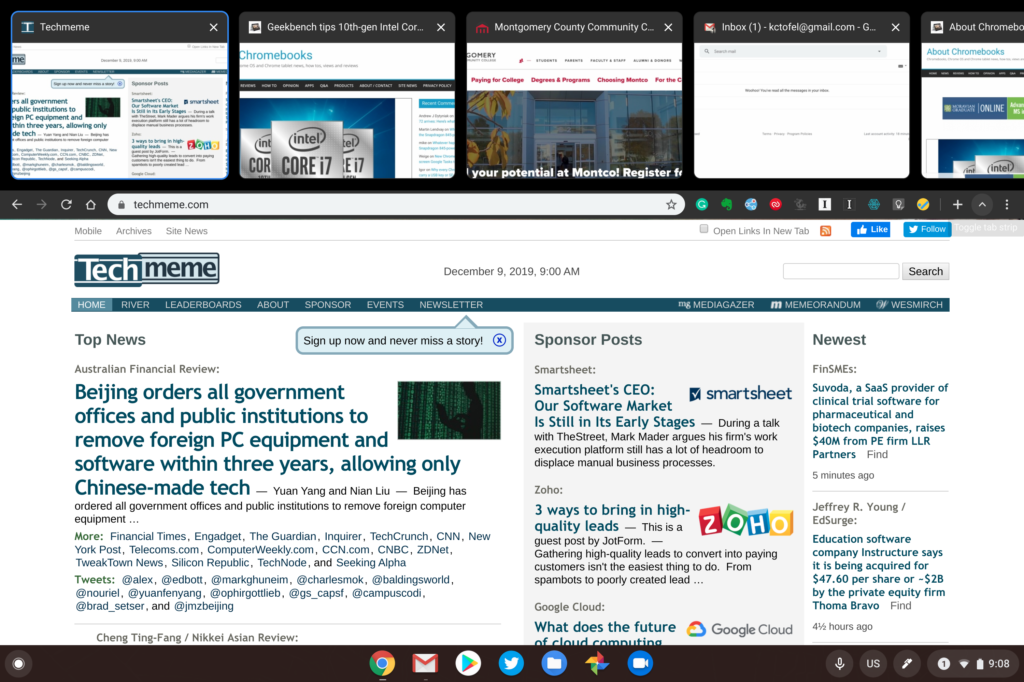Open the Mobile link
The width and height of the screenshot is (1024, 682).
click(88, 231)
